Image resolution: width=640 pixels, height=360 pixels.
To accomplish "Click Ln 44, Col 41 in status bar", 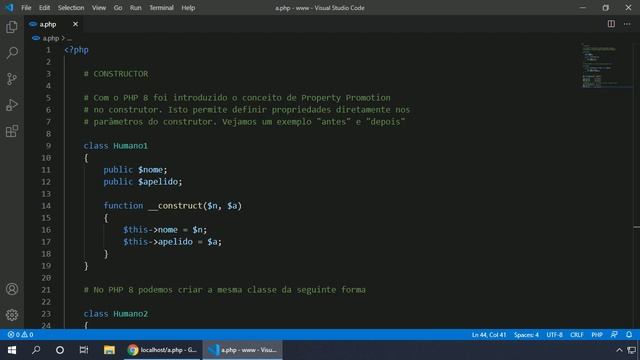I will (489, 335).
